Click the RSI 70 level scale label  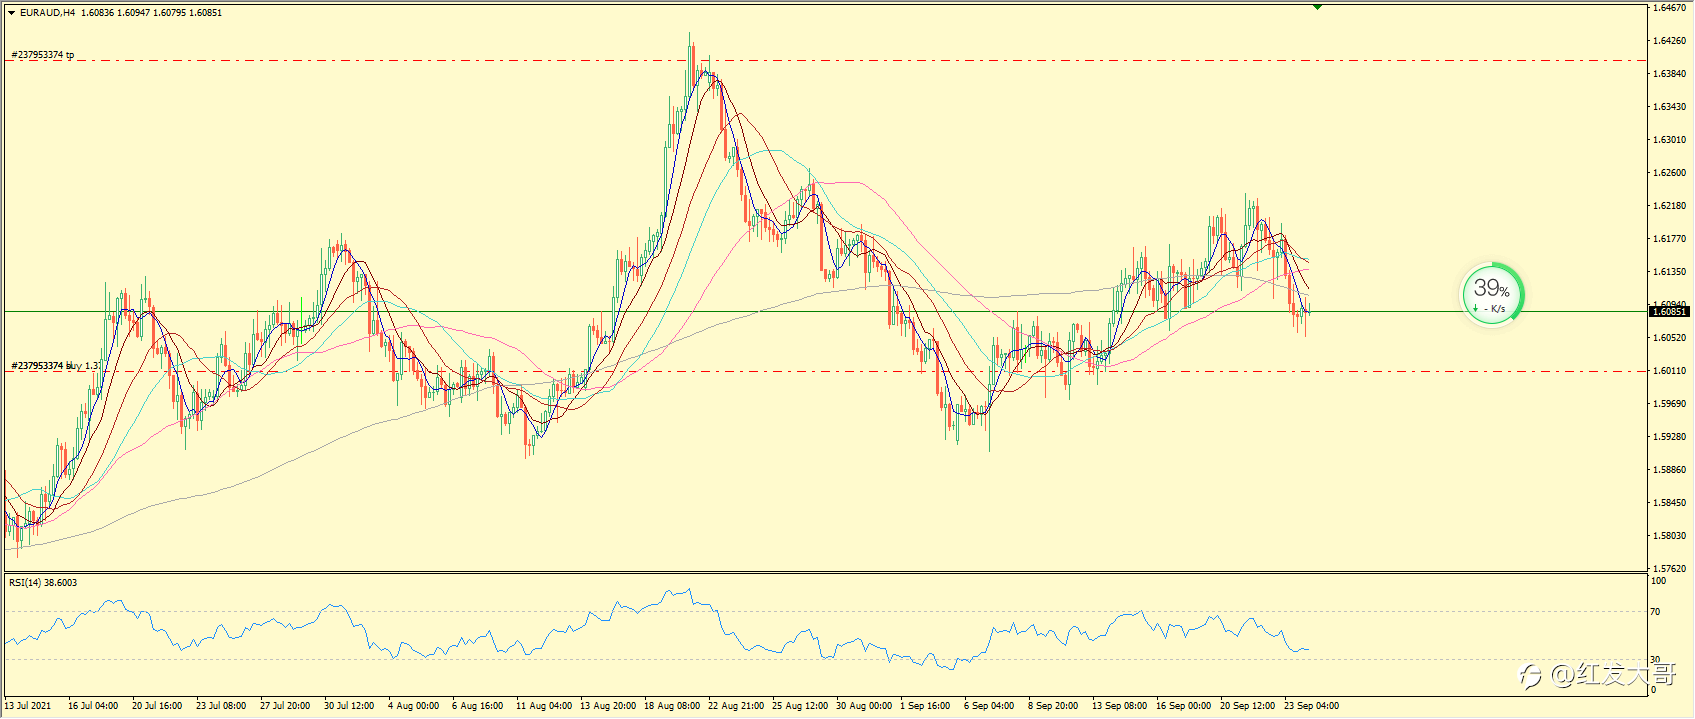tap(1656, 611)
